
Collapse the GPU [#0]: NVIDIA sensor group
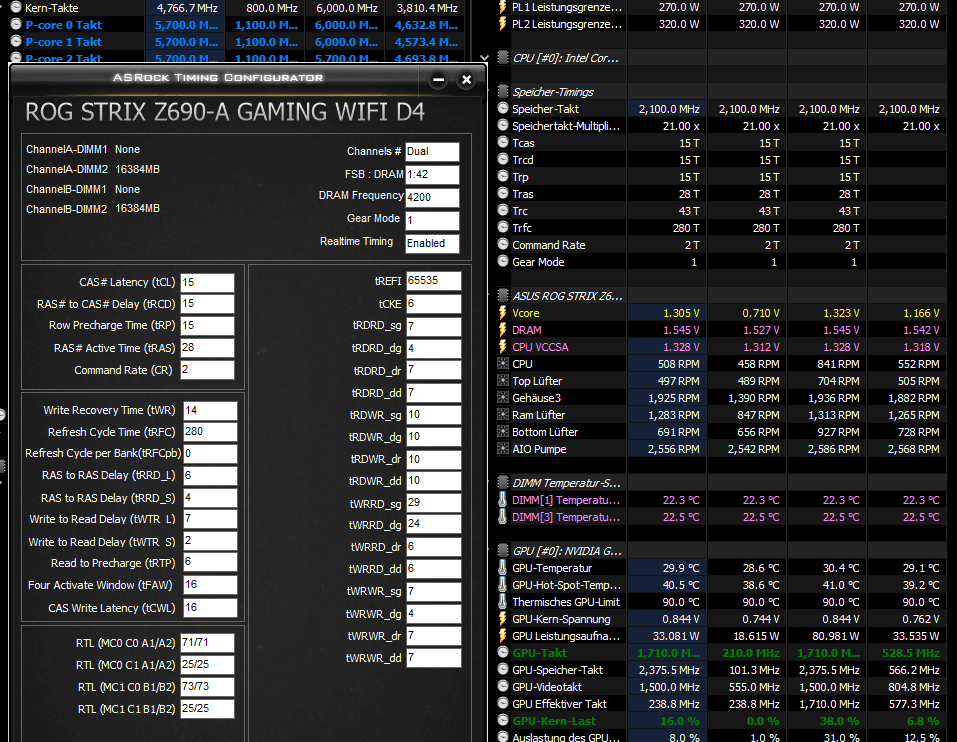point(503,550)
